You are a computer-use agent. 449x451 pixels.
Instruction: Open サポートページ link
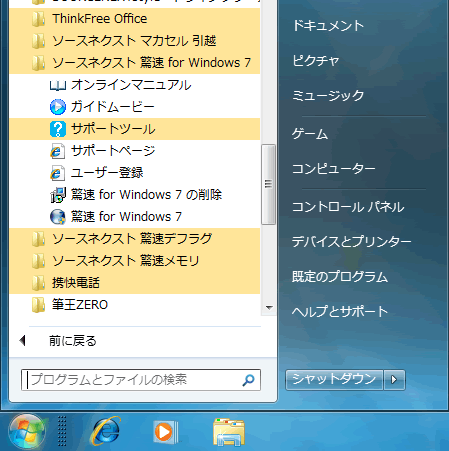click(134, 151)
